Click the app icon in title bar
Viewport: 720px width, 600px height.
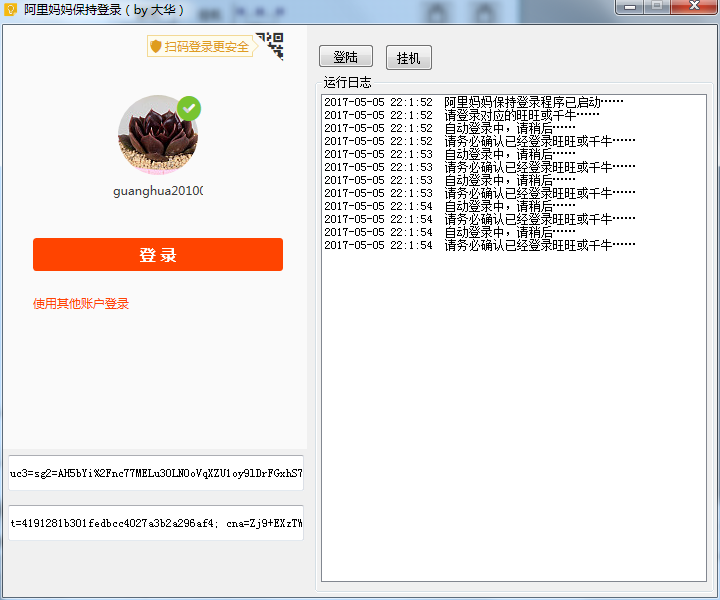point(10,9)
